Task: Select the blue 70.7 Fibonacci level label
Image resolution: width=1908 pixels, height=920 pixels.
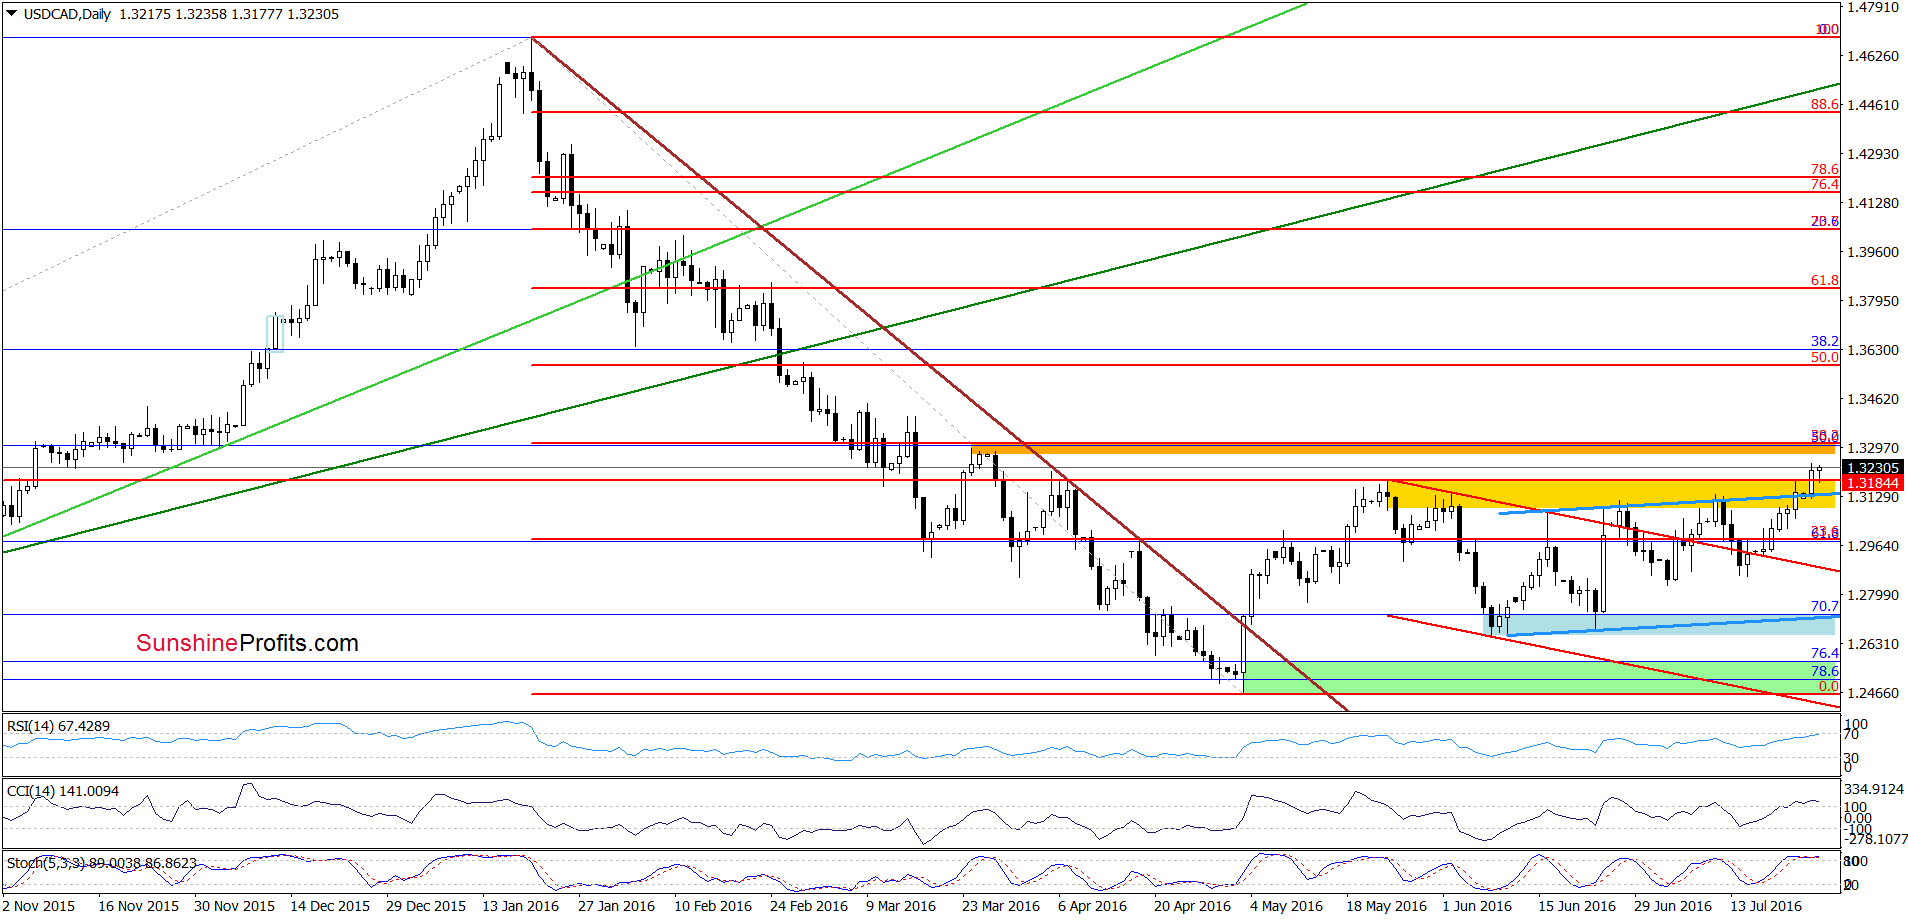Action: coord(1824,606)
